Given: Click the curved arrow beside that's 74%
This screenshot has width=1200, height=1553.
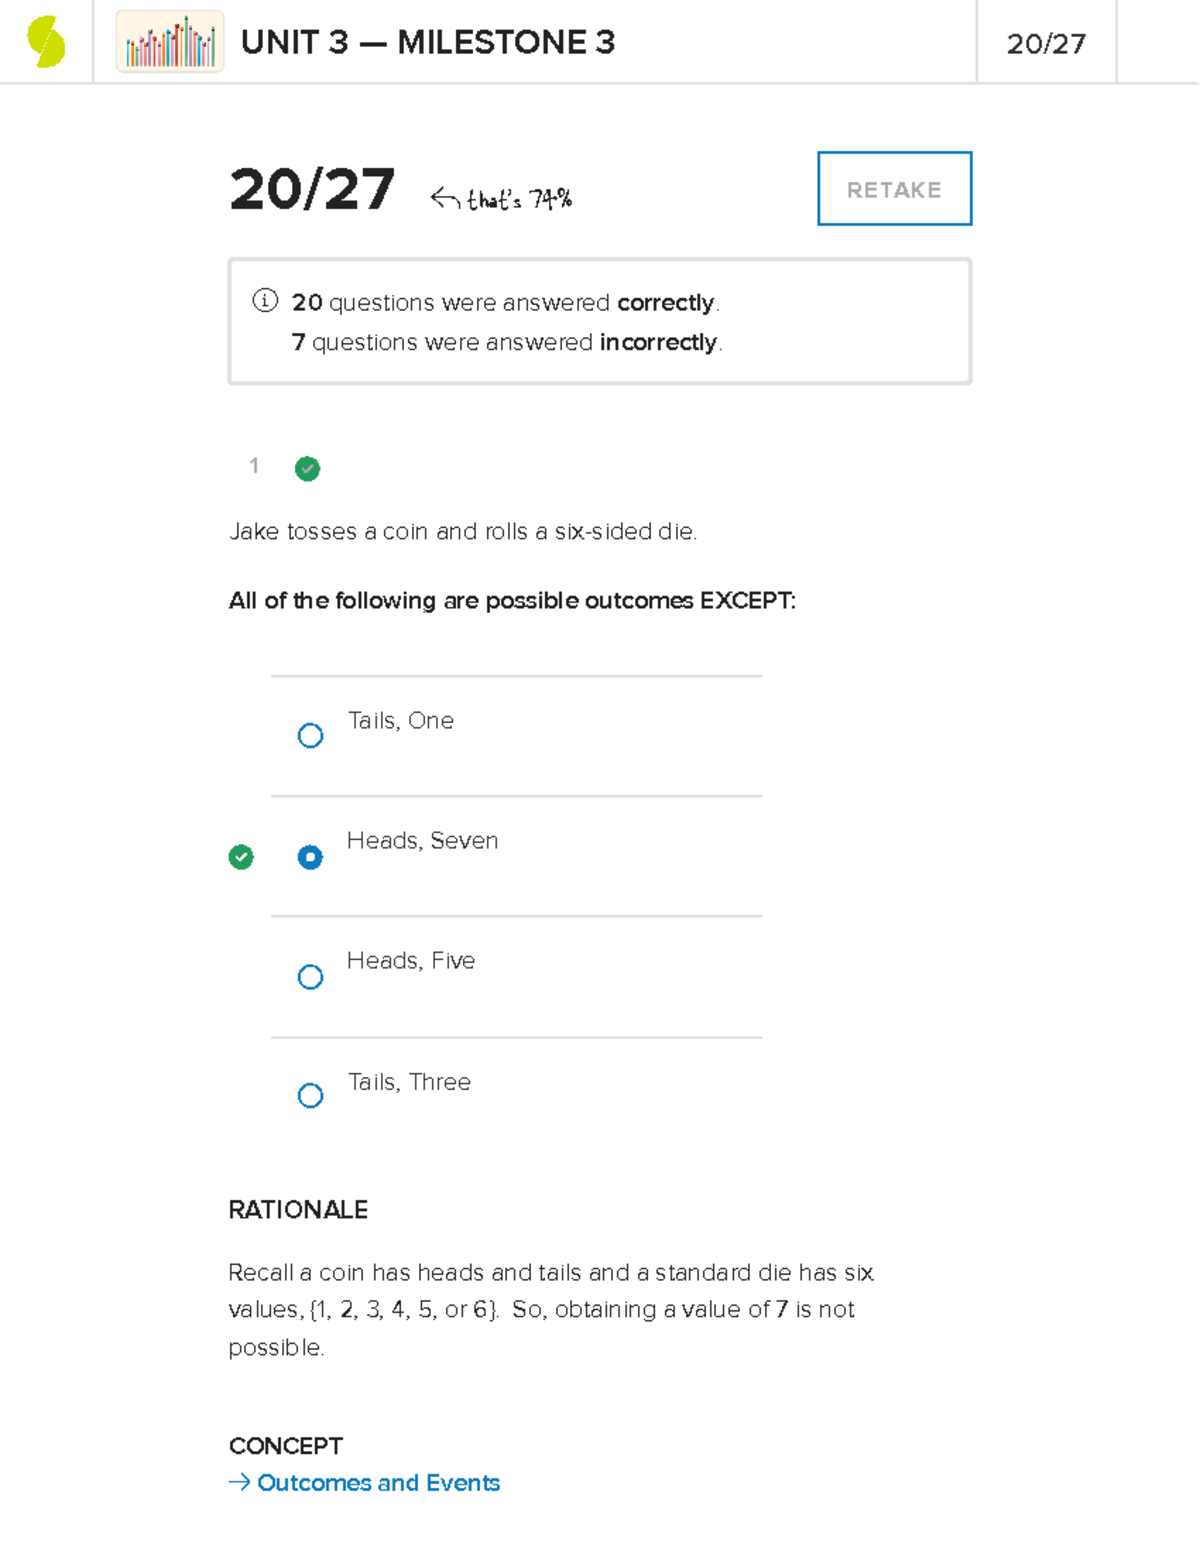Looking at the screenshot, I should [445, 198].
